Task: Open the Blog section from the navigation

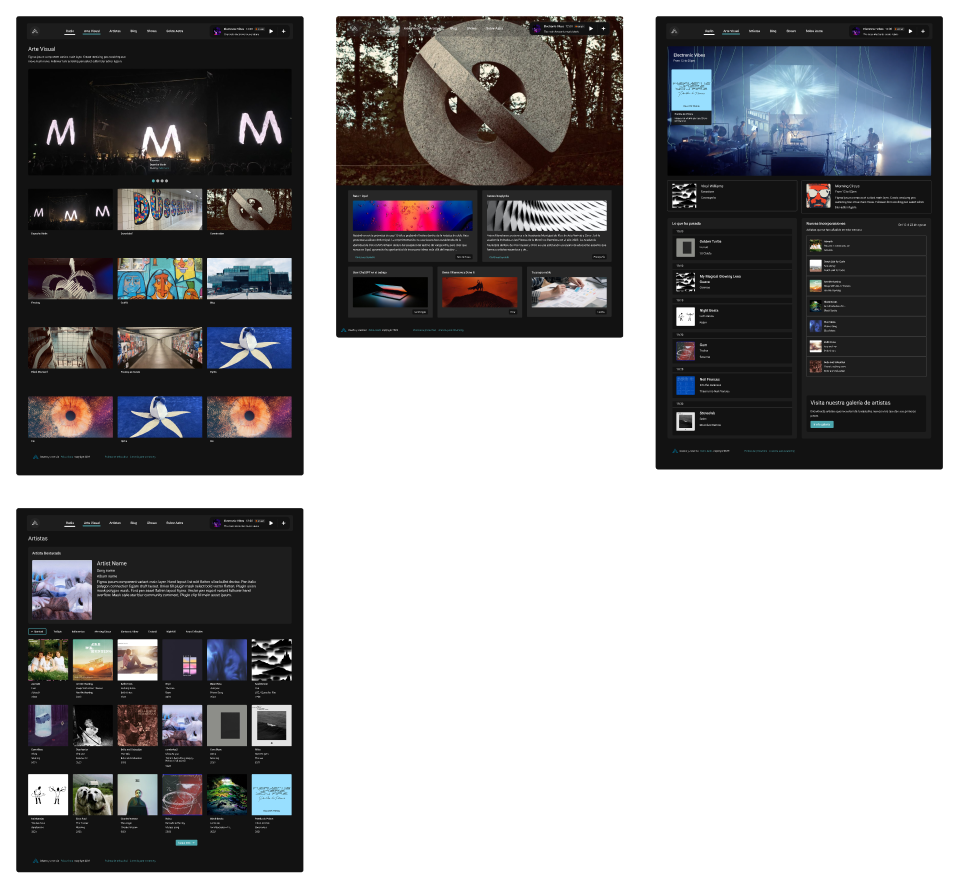Action: pyautogui.click(x=134, y=31)
